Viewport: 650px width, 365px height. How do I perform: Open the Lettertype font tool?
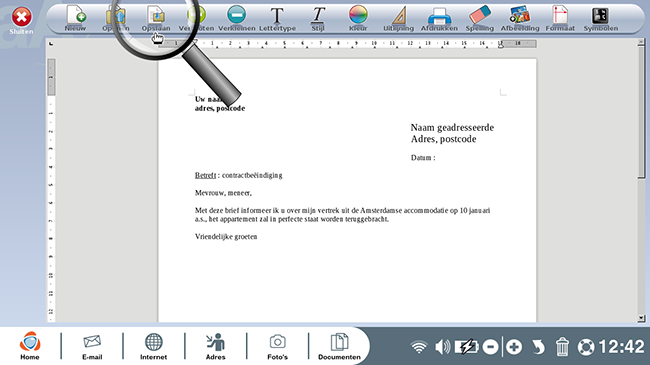277,19
